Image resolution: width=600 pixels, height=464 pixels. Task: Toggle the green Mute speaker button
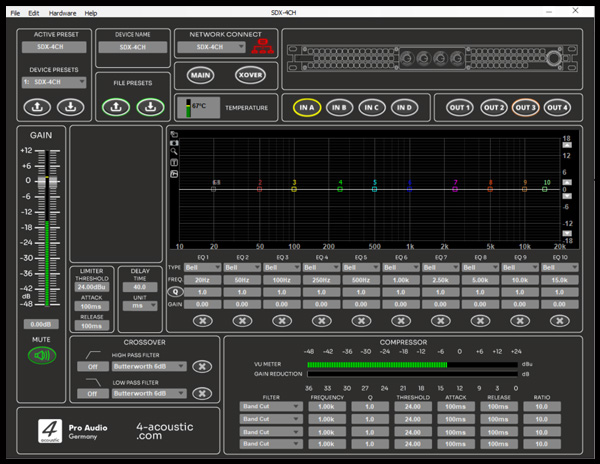pyautogui.click(x=41, y=355)
